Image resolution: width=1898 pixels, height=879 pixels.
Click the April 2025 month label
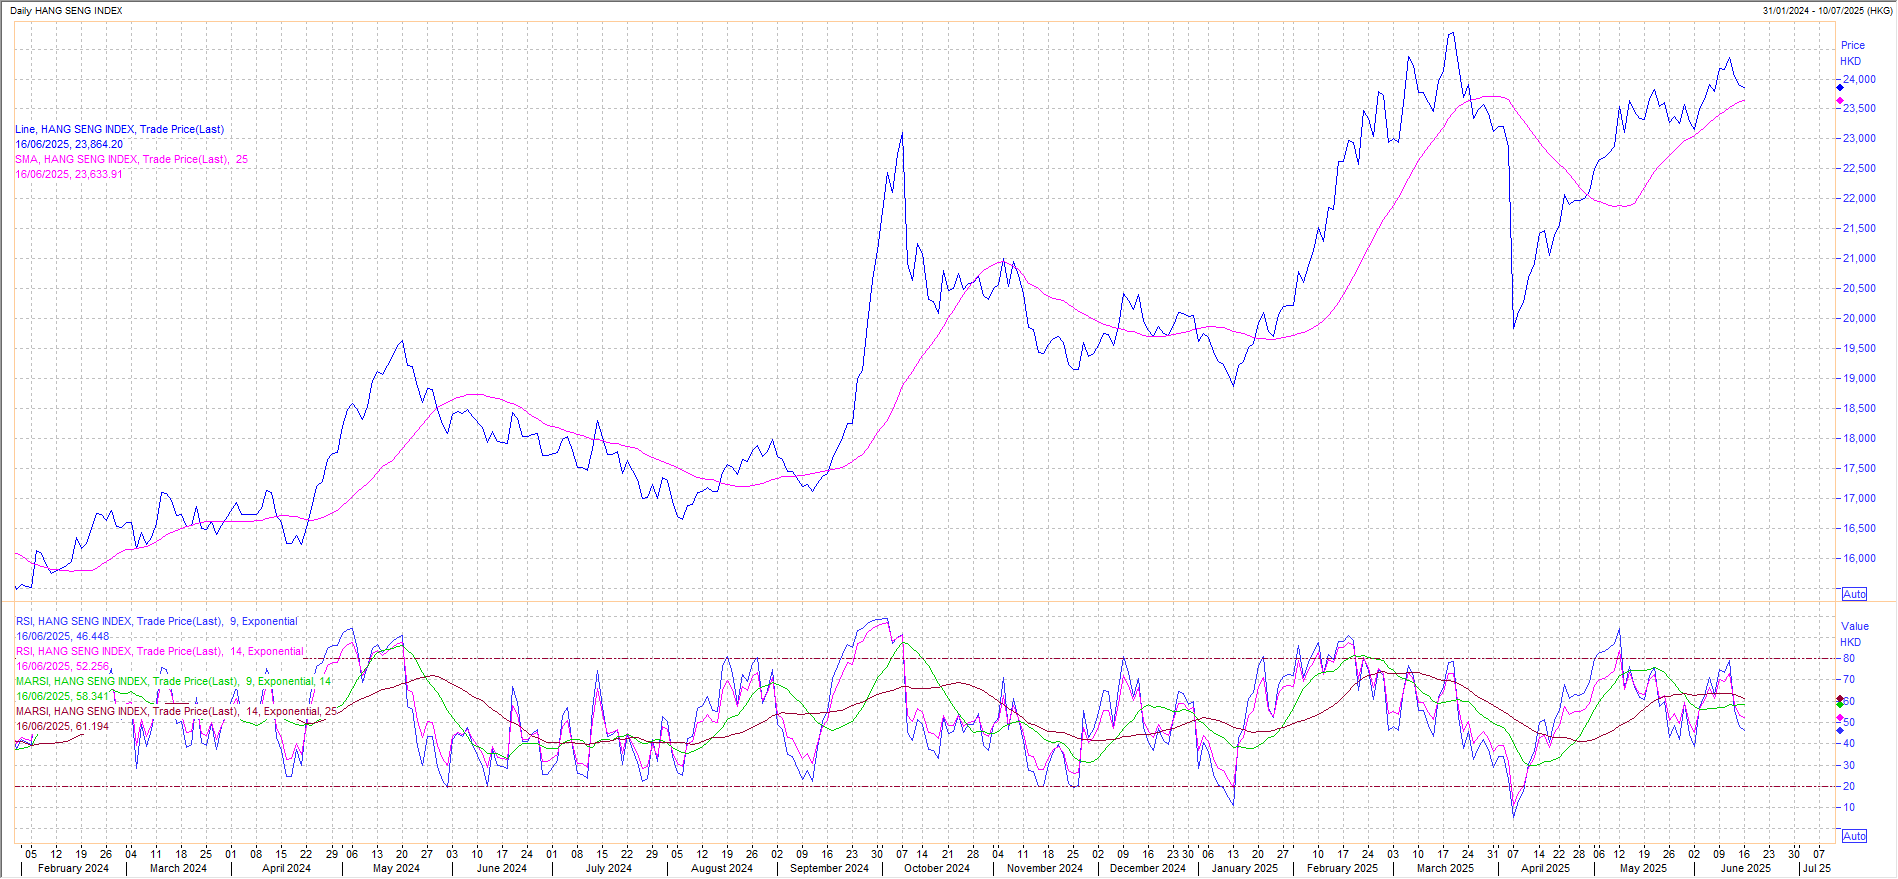pyautogui.click(x=1545, y=868)
